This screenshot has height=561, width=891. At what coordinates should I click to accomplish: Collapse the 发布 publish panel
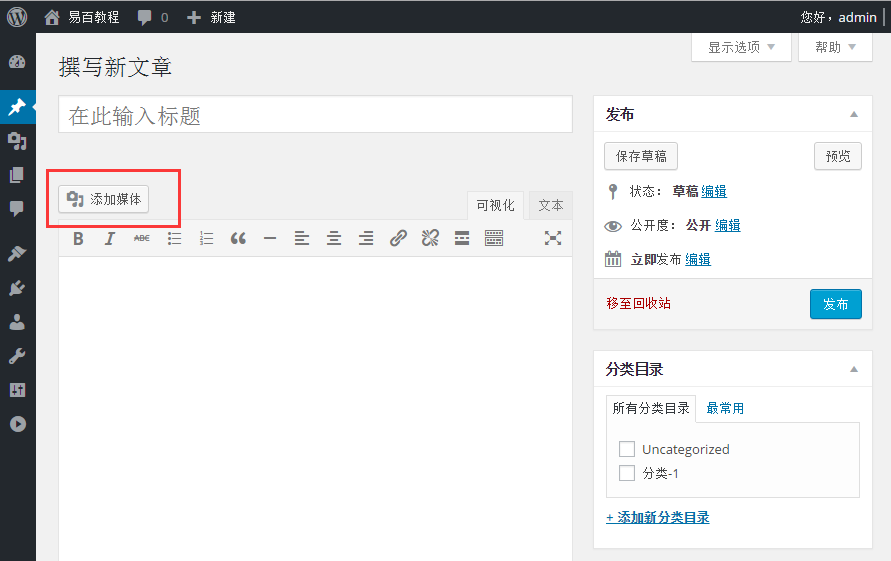(853, 115)
